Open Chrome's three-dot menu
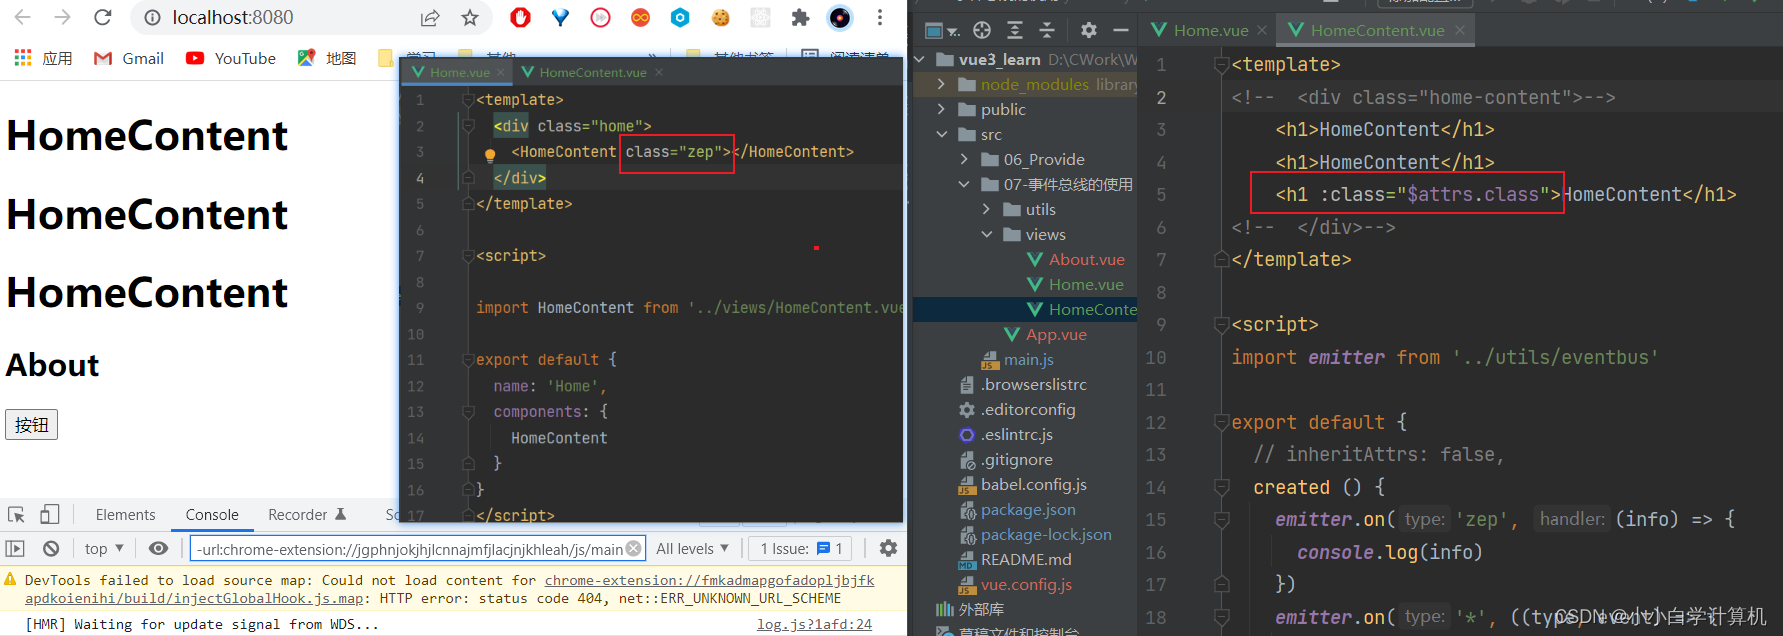The height and width of the screenshot is (636, 1783). [880, 17]
